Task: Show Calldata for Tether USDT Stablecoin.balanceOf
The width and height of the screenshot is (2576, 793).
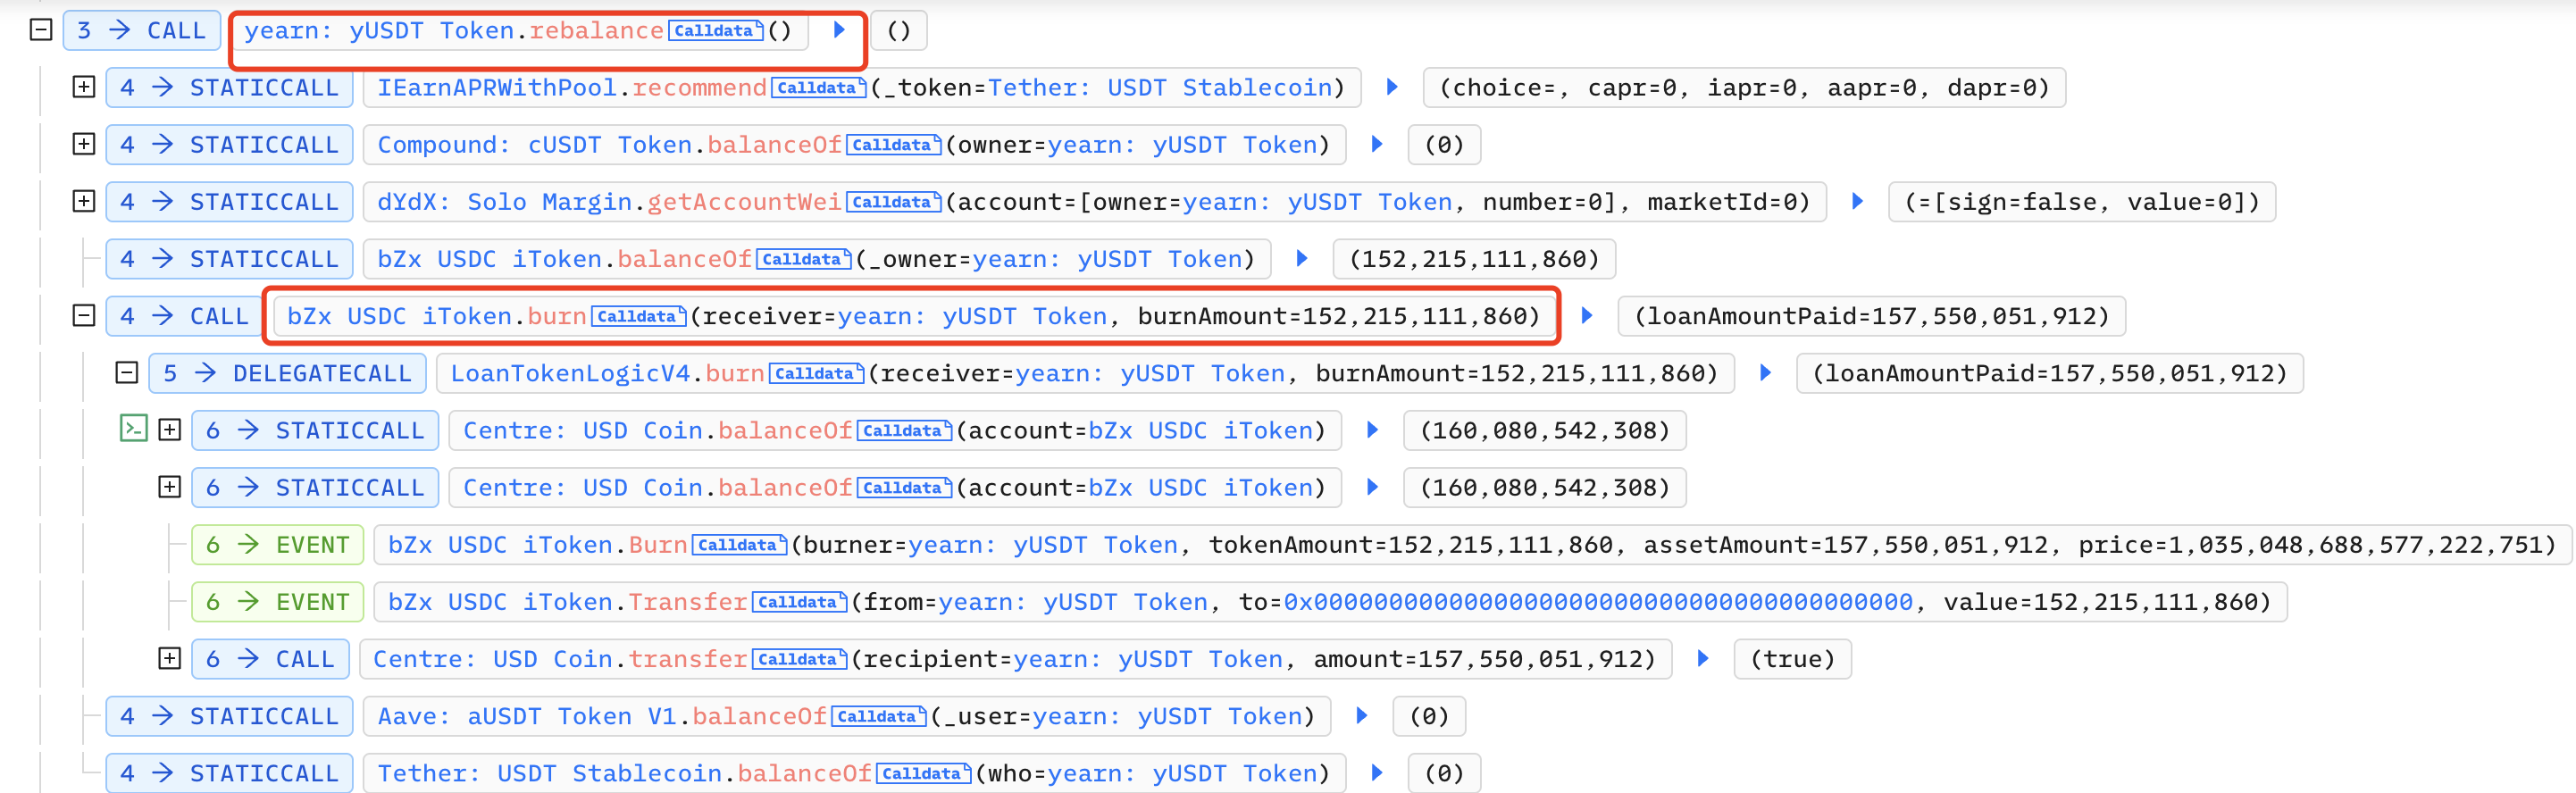Action: click(x=924, y=773)
